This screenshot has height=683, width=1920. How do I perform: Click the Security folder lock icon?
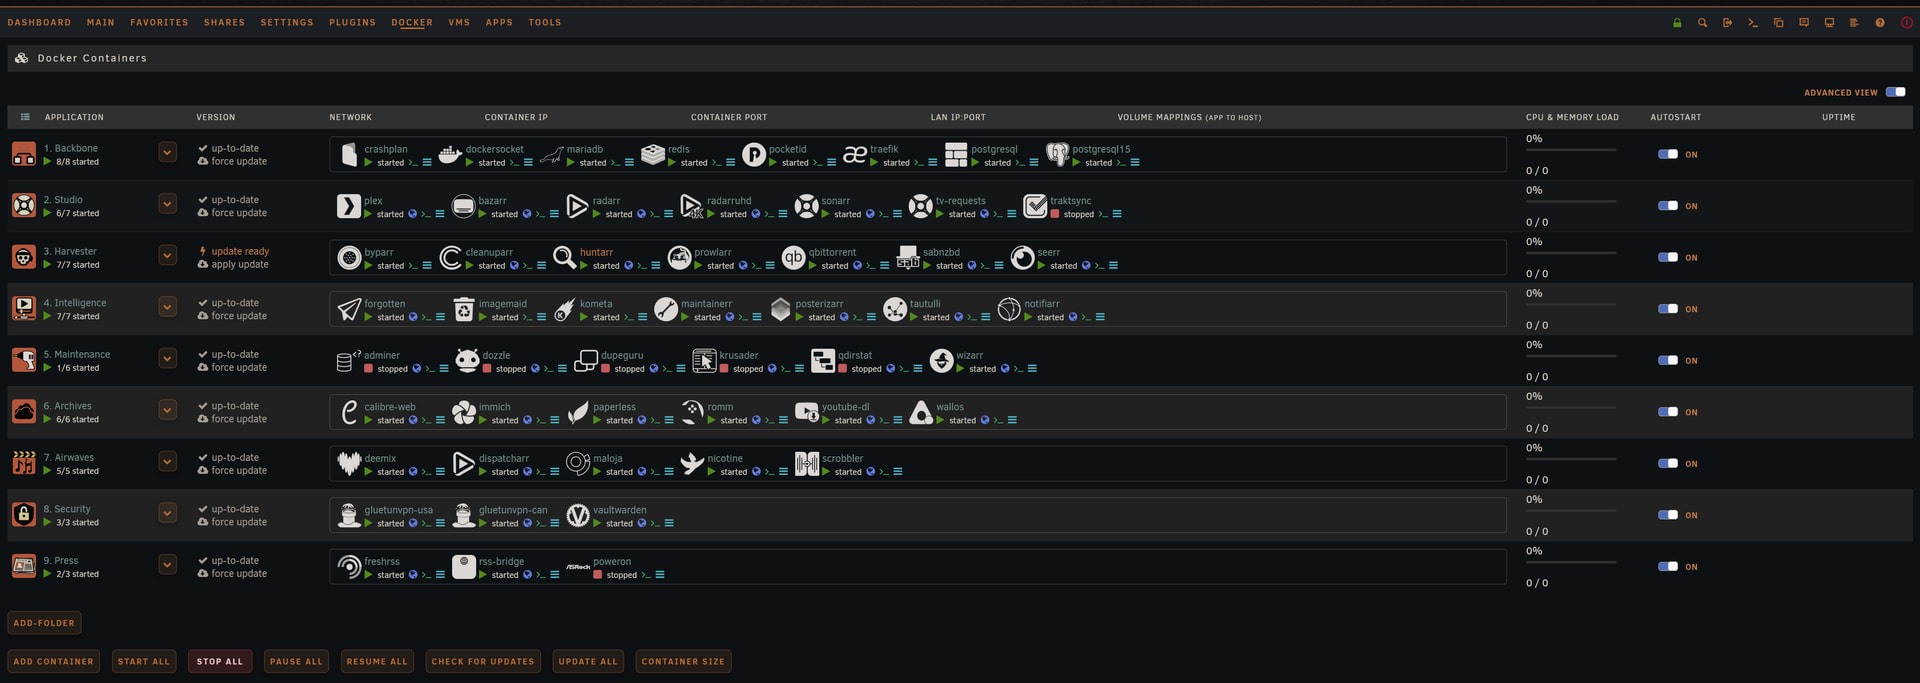(x=24, y=515)
